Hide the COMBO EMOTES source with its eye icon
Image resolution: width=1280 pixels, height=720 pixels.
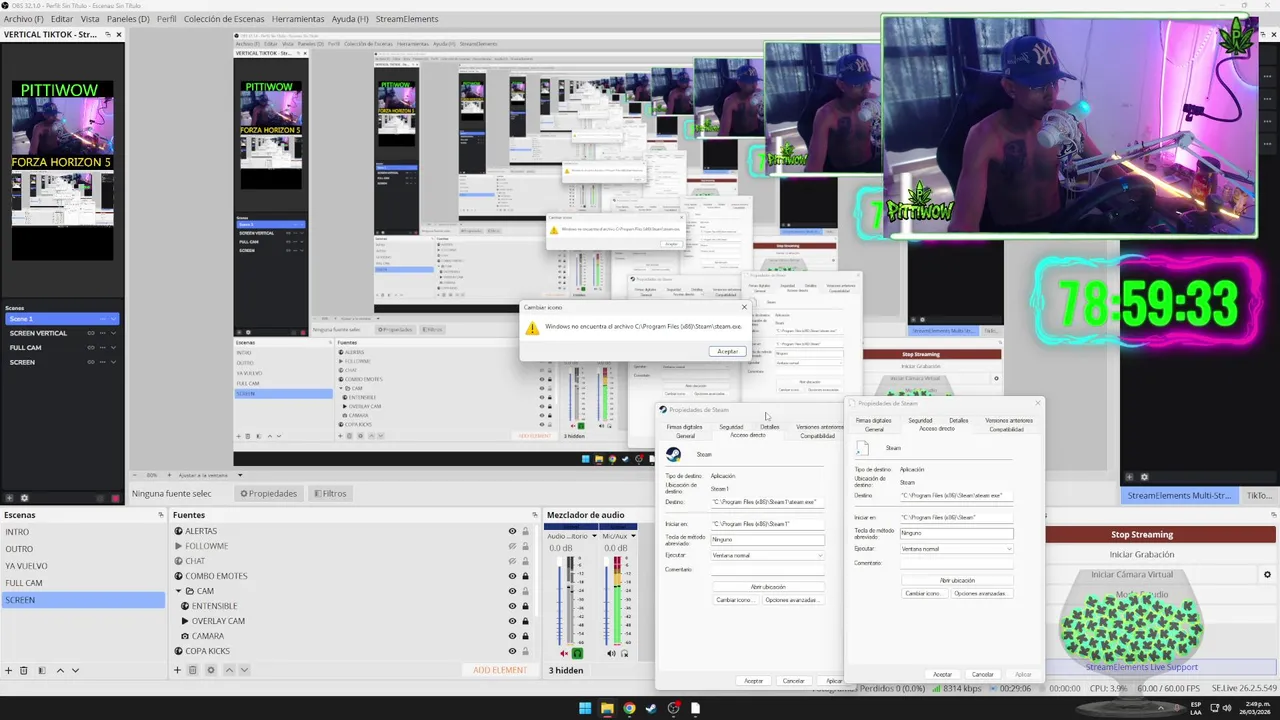point(512,576)
